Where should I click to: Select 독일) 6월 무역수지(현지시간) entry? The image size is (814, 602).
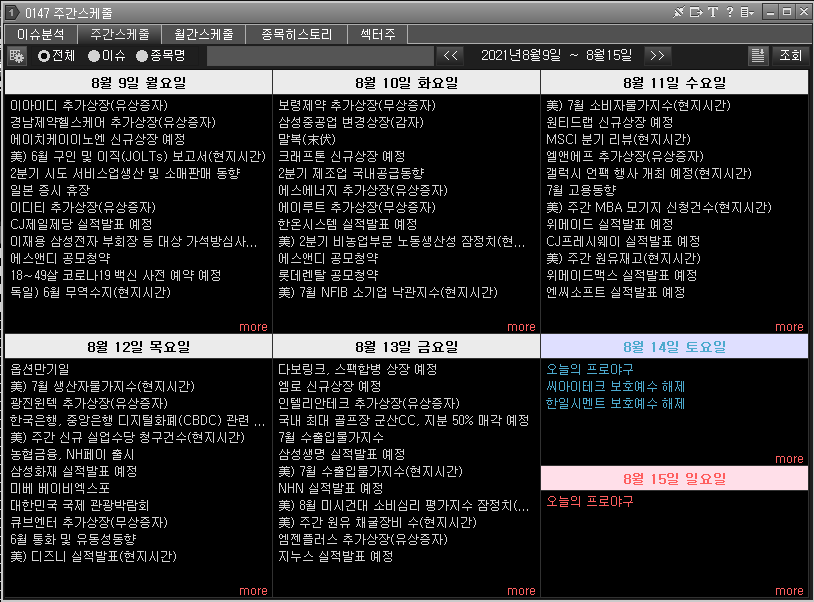click(90, 292)
